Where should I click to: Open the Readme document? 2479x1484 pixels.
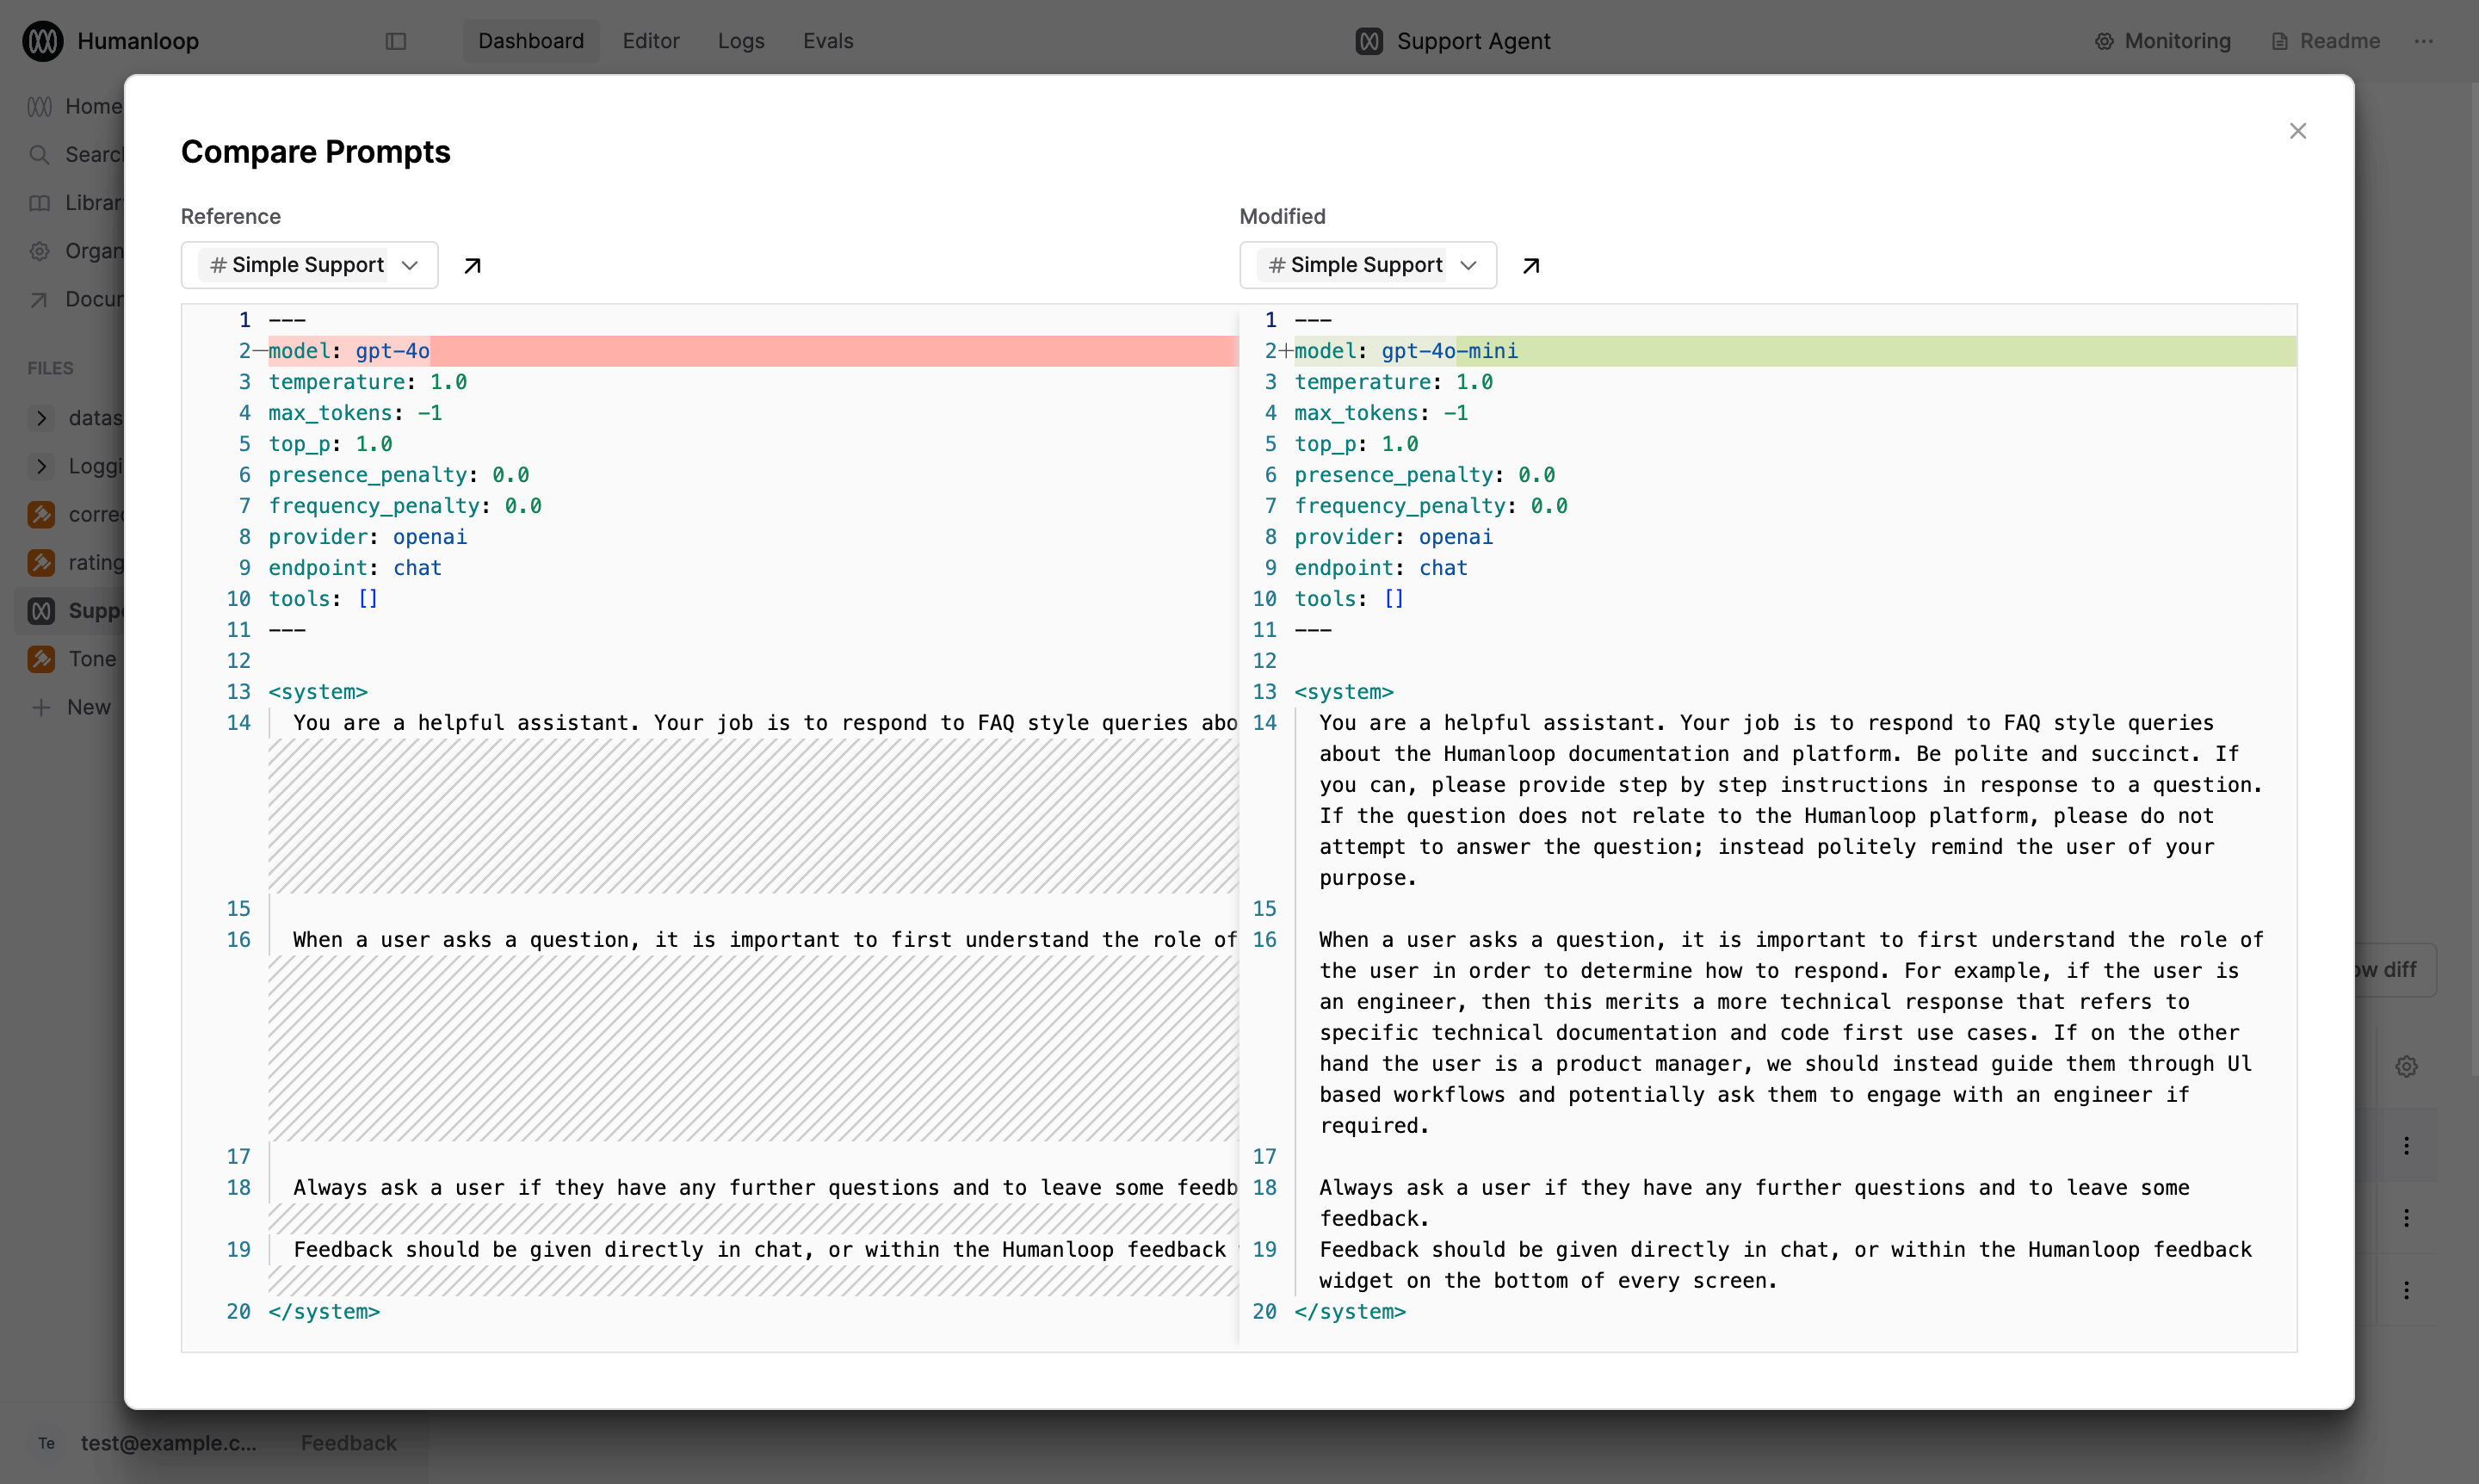[x=2324, y=41]
